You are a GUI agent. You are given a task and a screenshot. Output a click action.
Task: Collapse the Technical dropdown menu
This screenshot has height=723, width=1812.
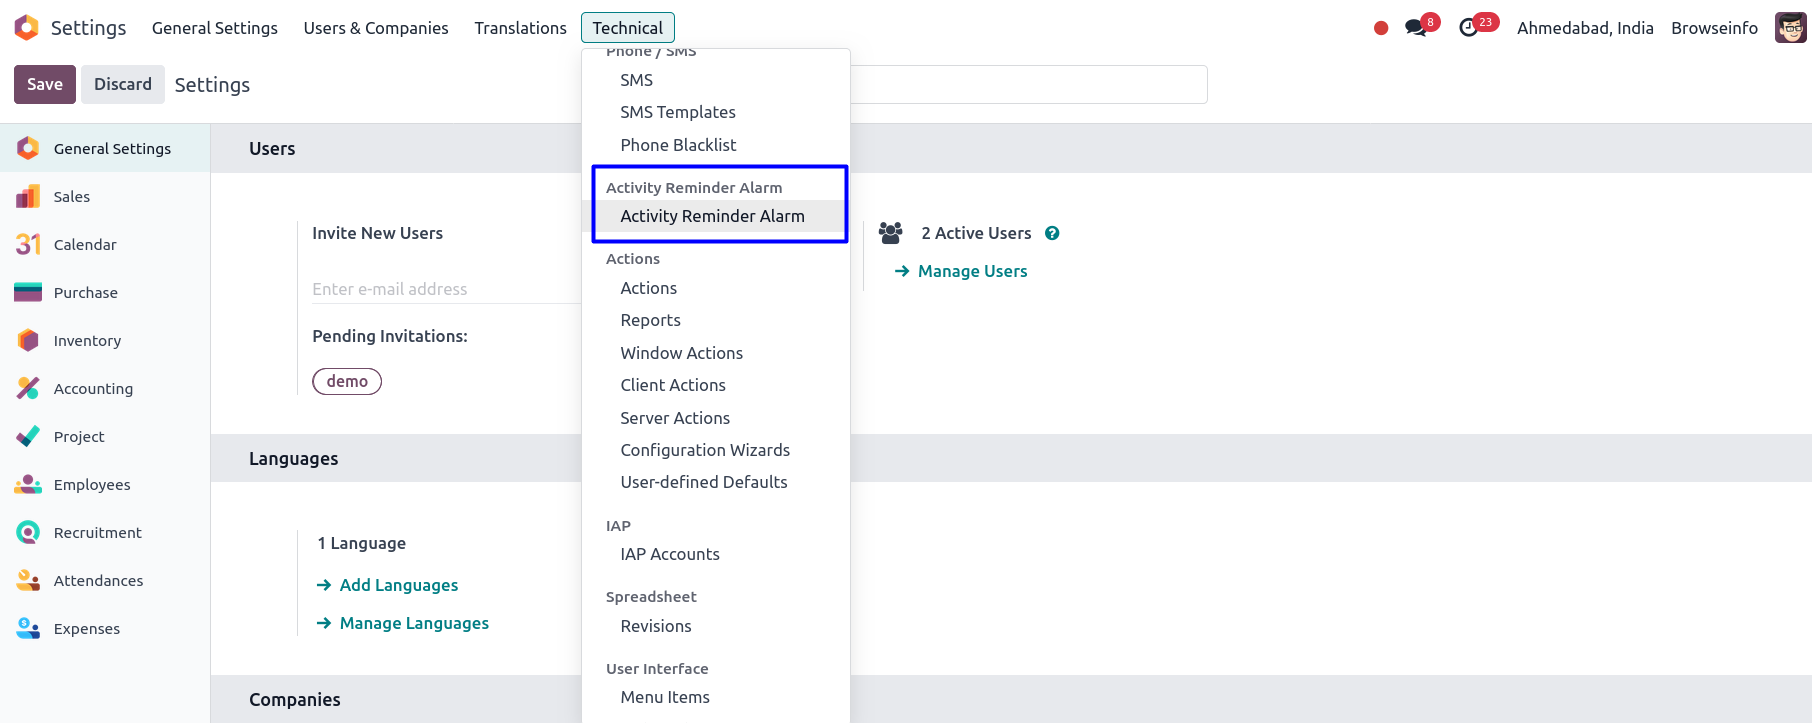[x=627, y=28]
